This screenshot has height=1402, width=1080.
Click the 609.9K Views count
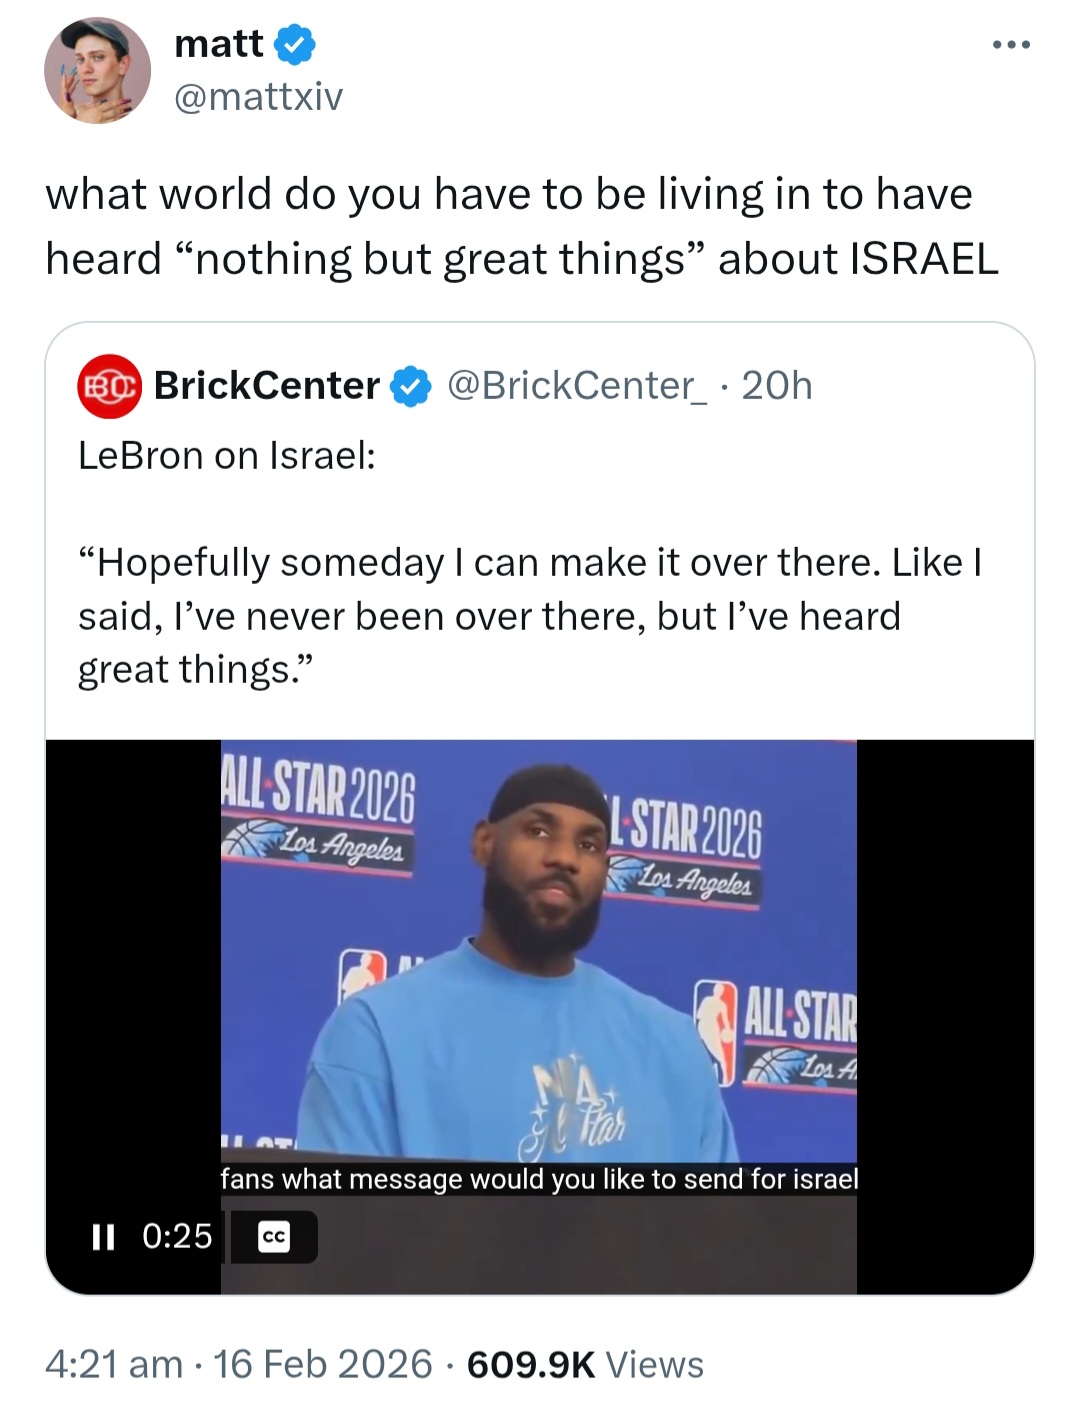585,1365
